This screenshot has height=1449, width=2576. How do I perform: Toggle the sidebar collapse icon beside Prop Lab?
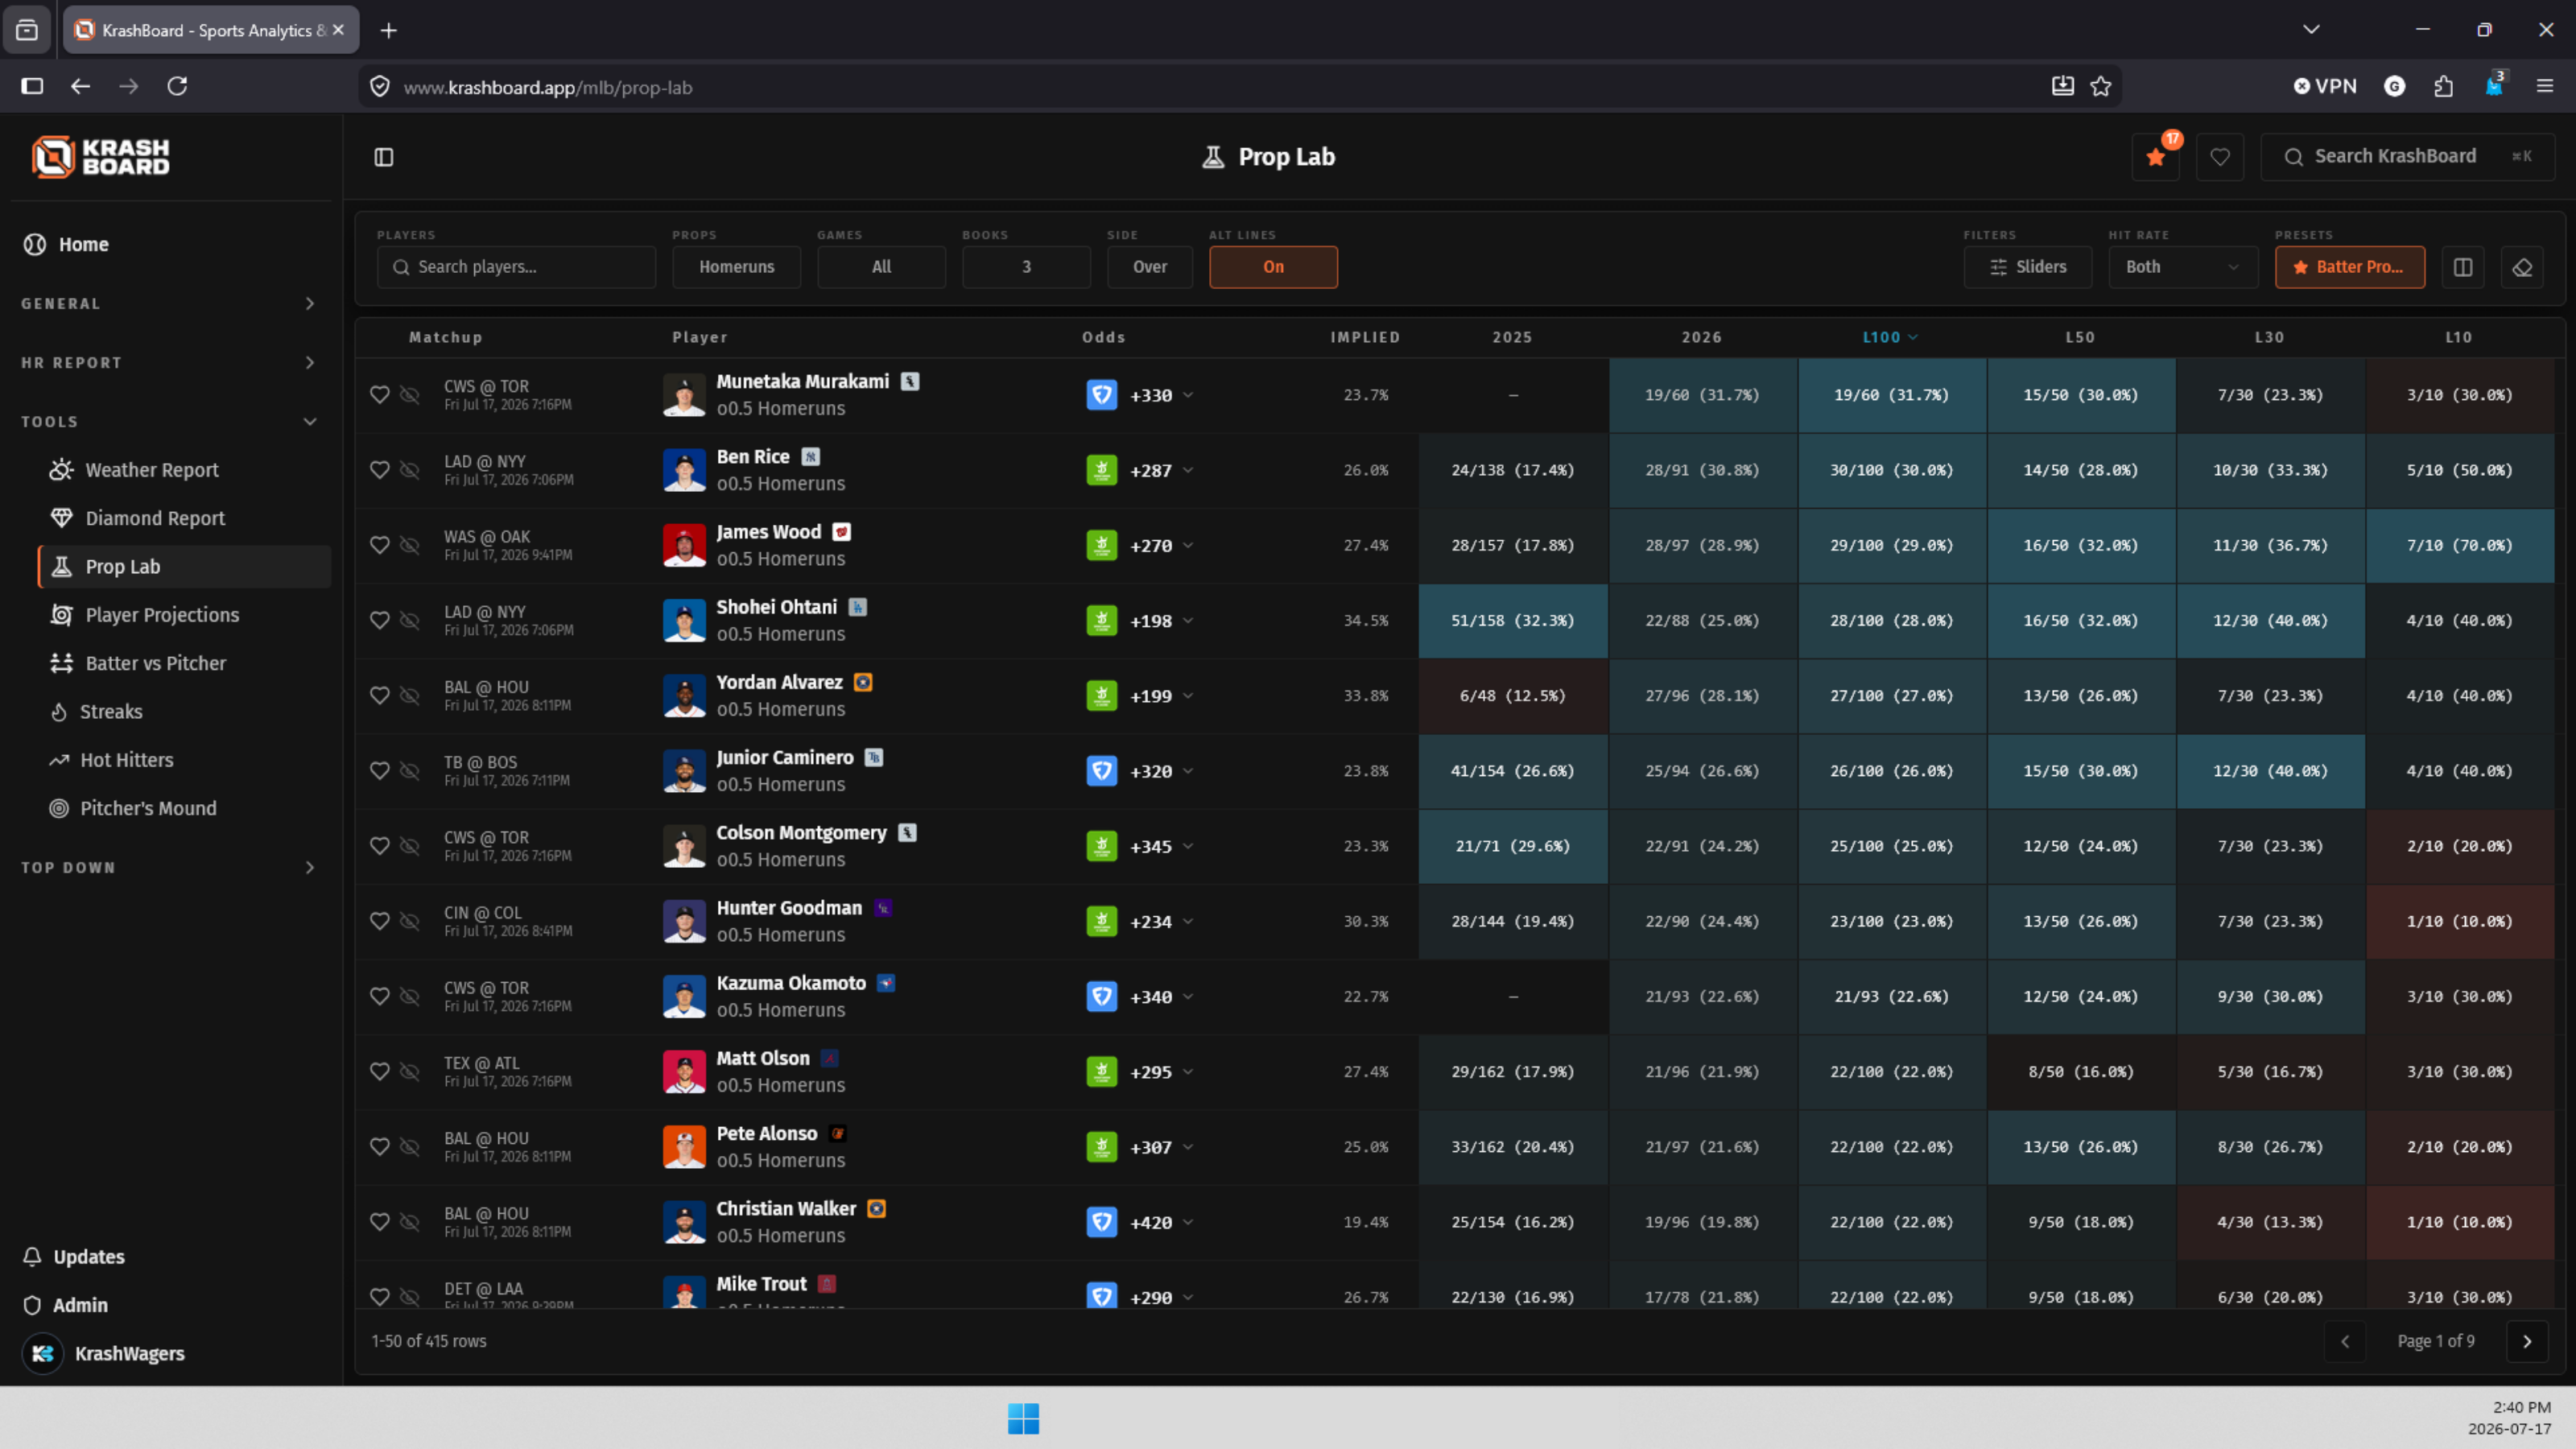point(384,157)
